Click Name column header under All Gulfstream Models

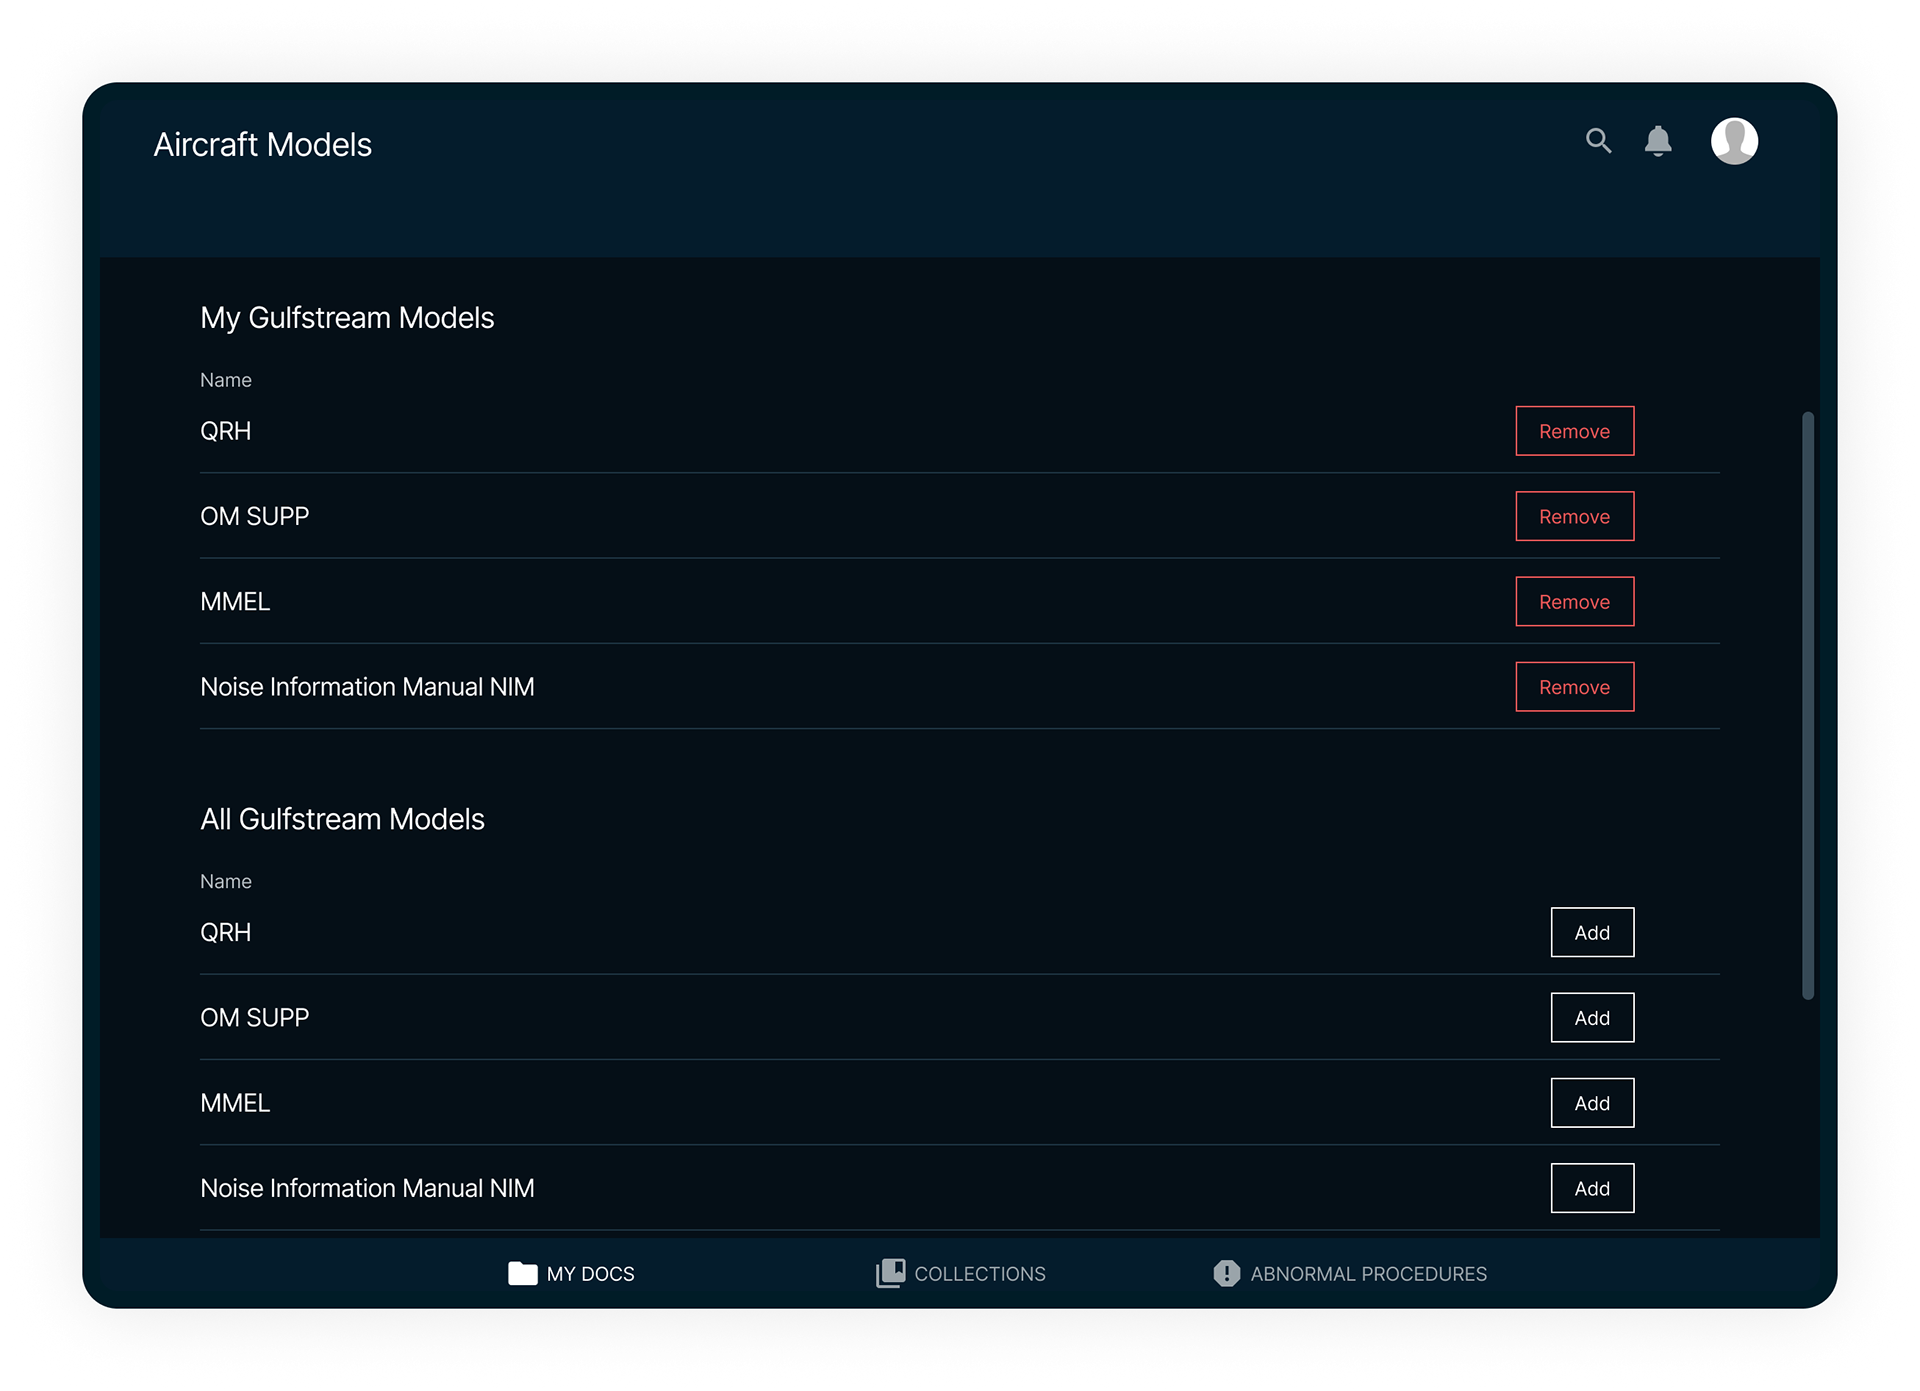pos(225,881)
